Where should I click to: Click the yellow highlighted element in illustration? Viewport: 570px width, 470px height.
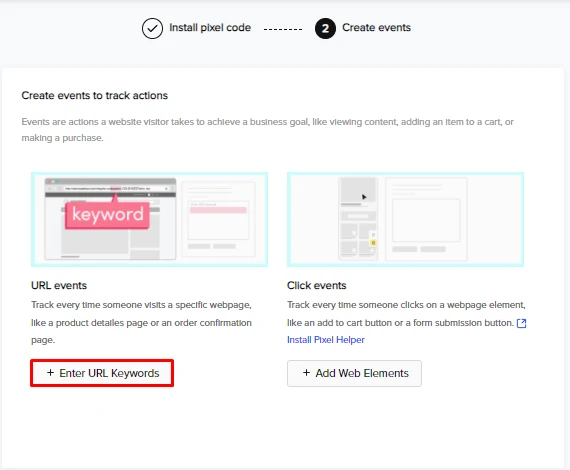pyautogui.click(x=373, y=242)
